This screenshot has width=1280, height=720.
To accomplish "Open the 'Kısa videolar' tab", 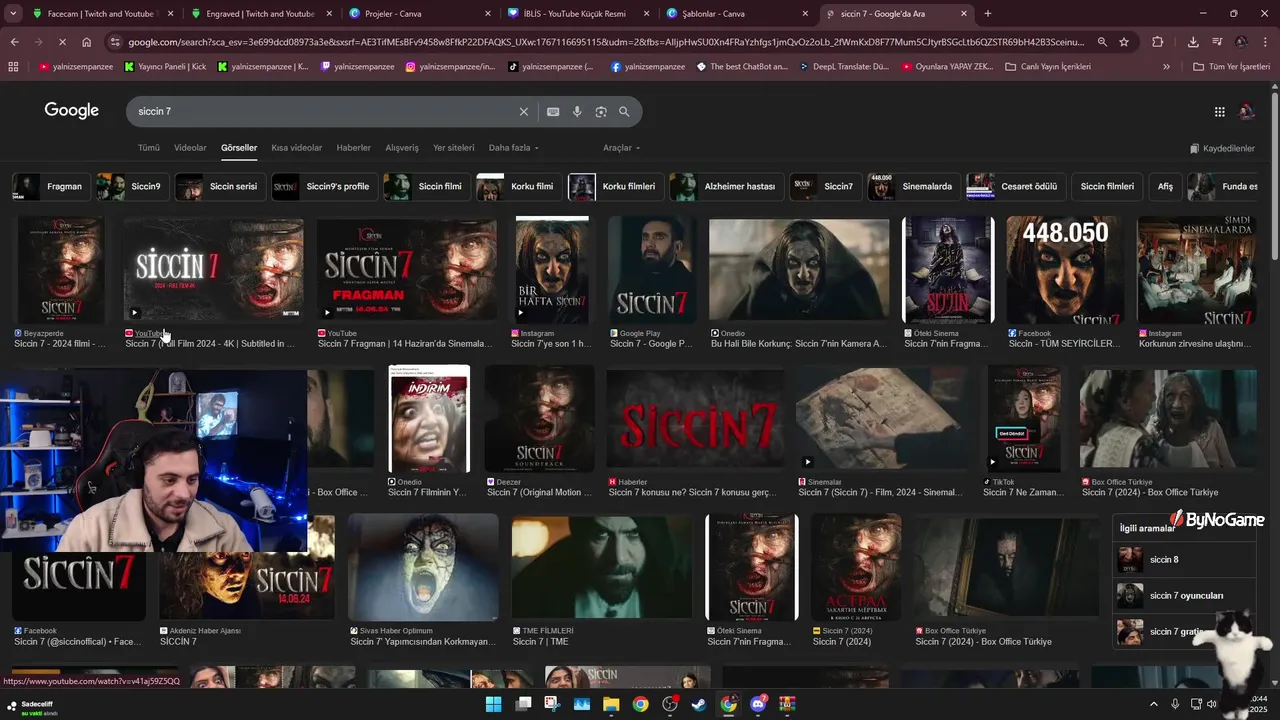I will pyautogui.click(x=297, y=148).
